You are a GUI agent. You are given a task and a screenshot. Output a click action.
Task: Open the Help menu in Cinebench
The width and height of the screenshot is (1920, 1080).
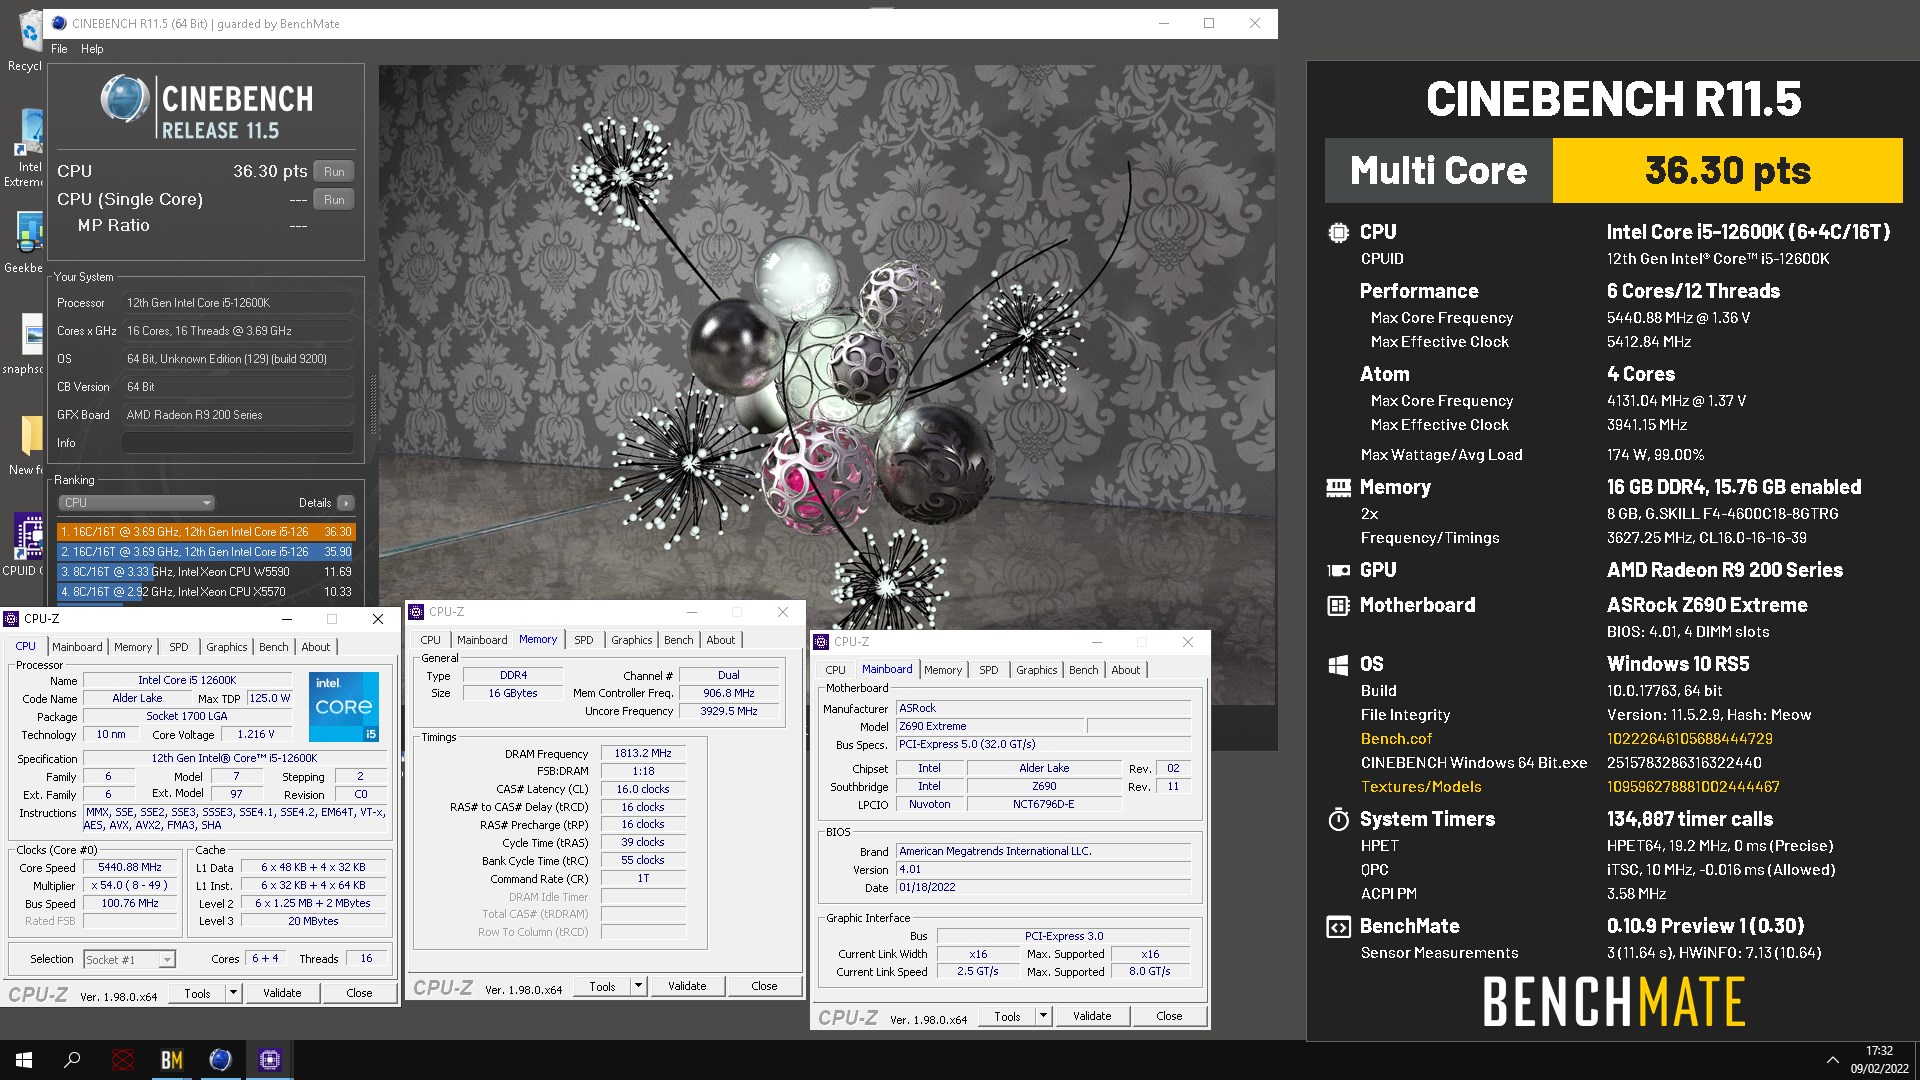coord(92,49)
